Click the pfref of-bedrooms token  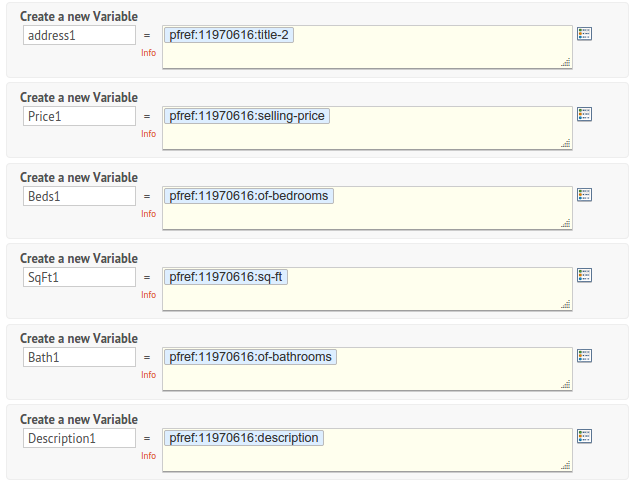(x=248, y=196)
